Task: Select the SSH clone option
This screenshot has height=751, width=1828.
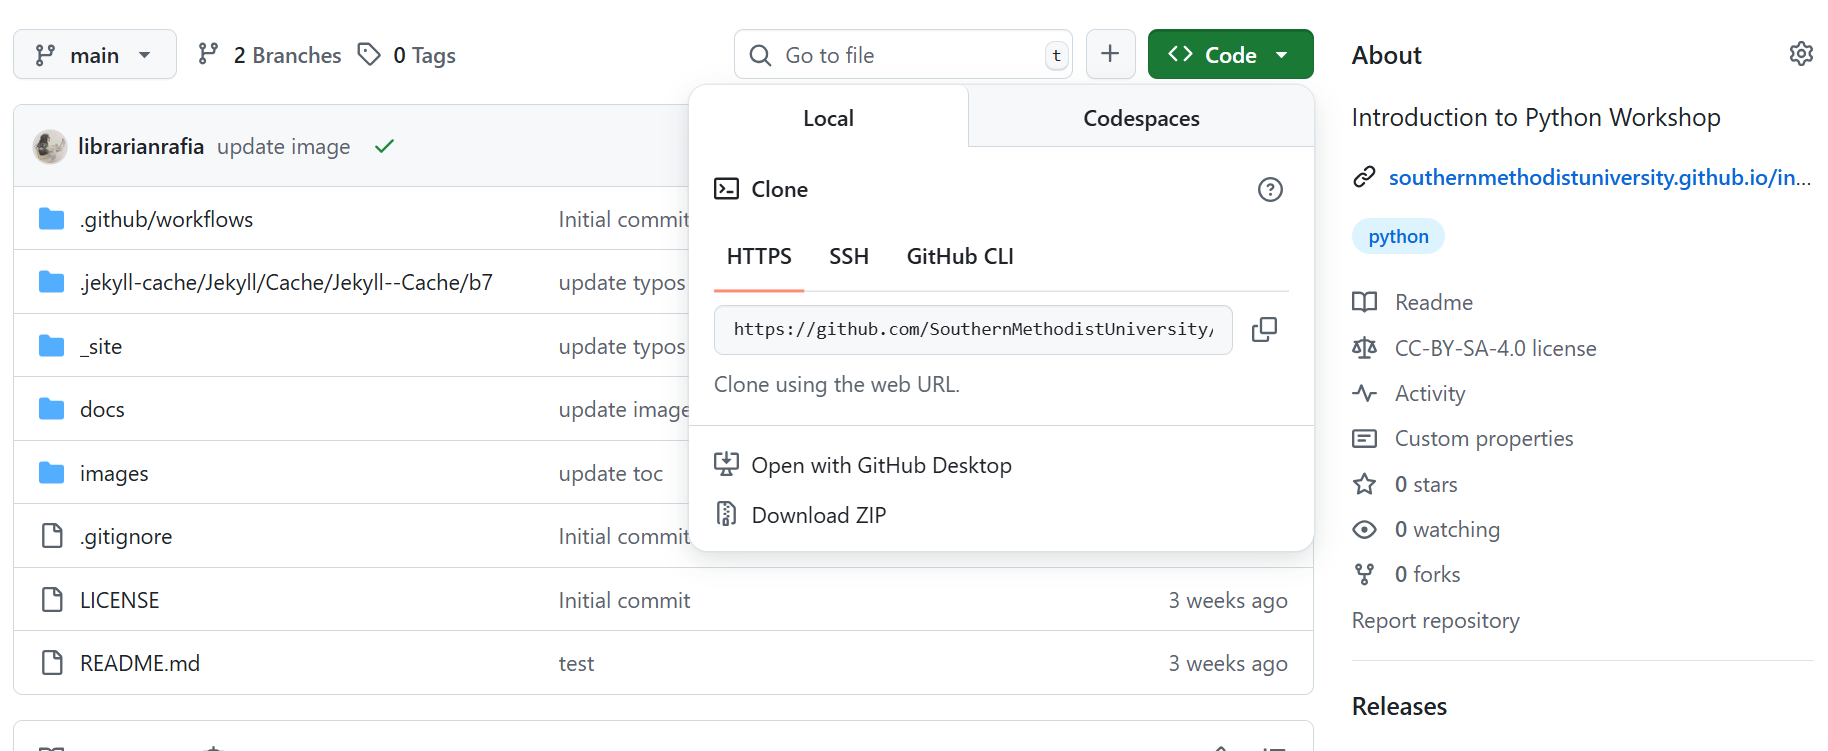Action: coord(849,256)
